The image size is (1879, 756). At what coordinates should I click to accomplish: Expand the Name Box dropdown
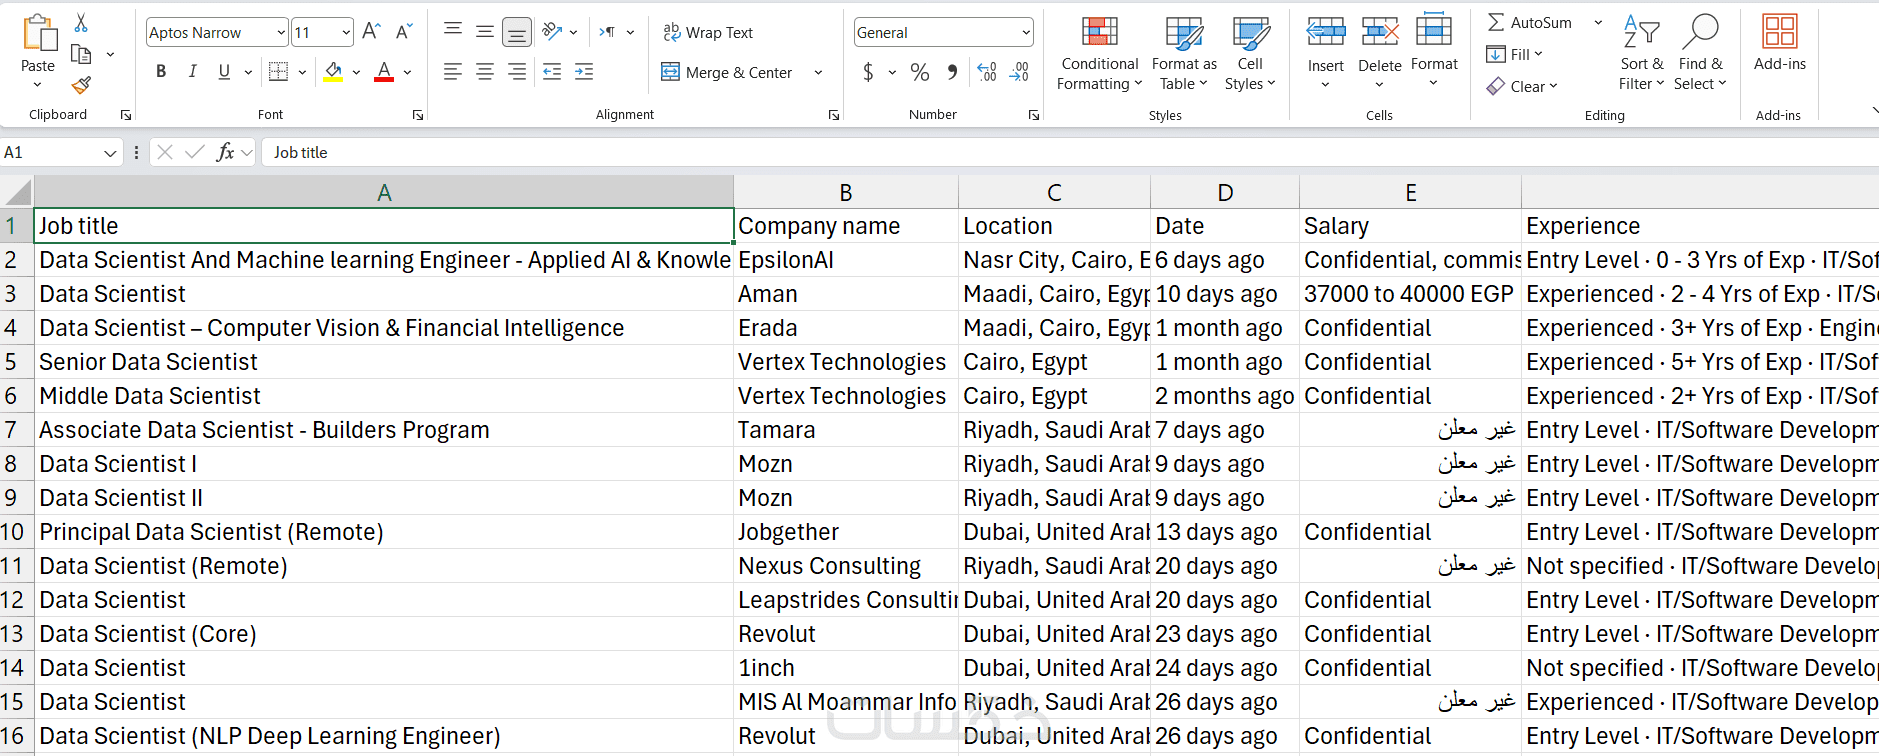[x=110, y=152]
